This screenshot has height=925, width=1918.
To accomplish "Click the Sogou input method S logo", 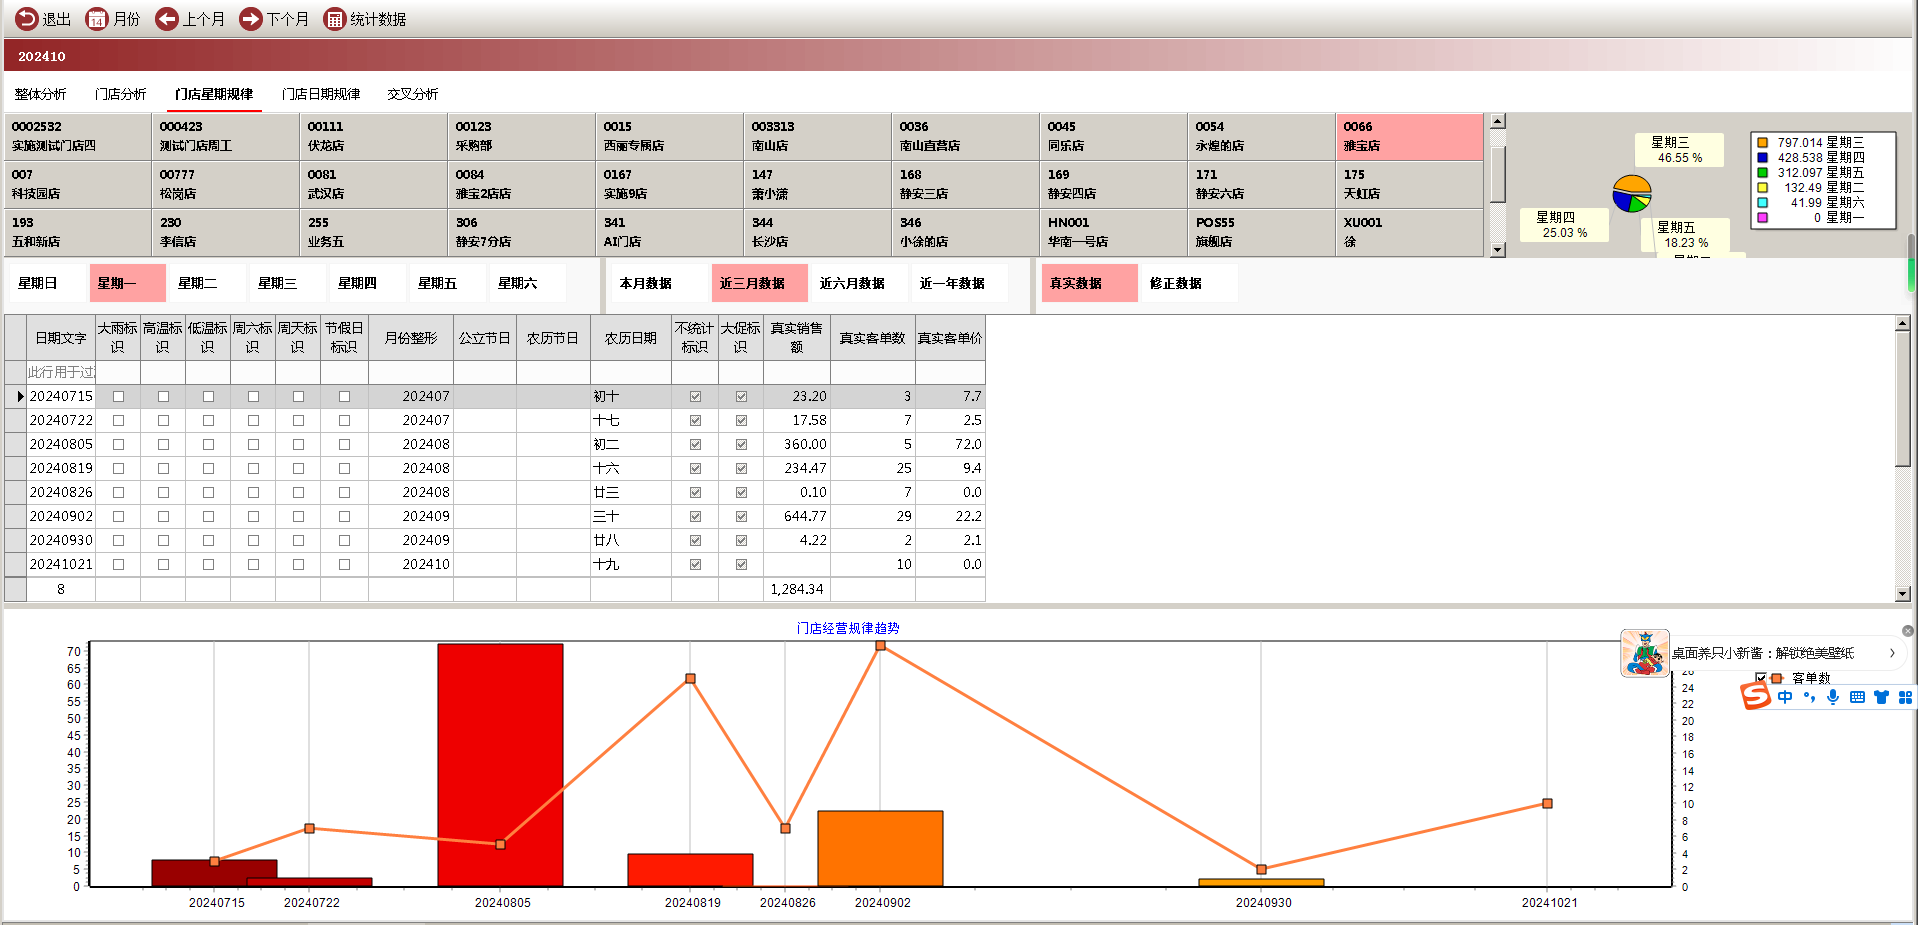I will click(x=1755, y=697).
